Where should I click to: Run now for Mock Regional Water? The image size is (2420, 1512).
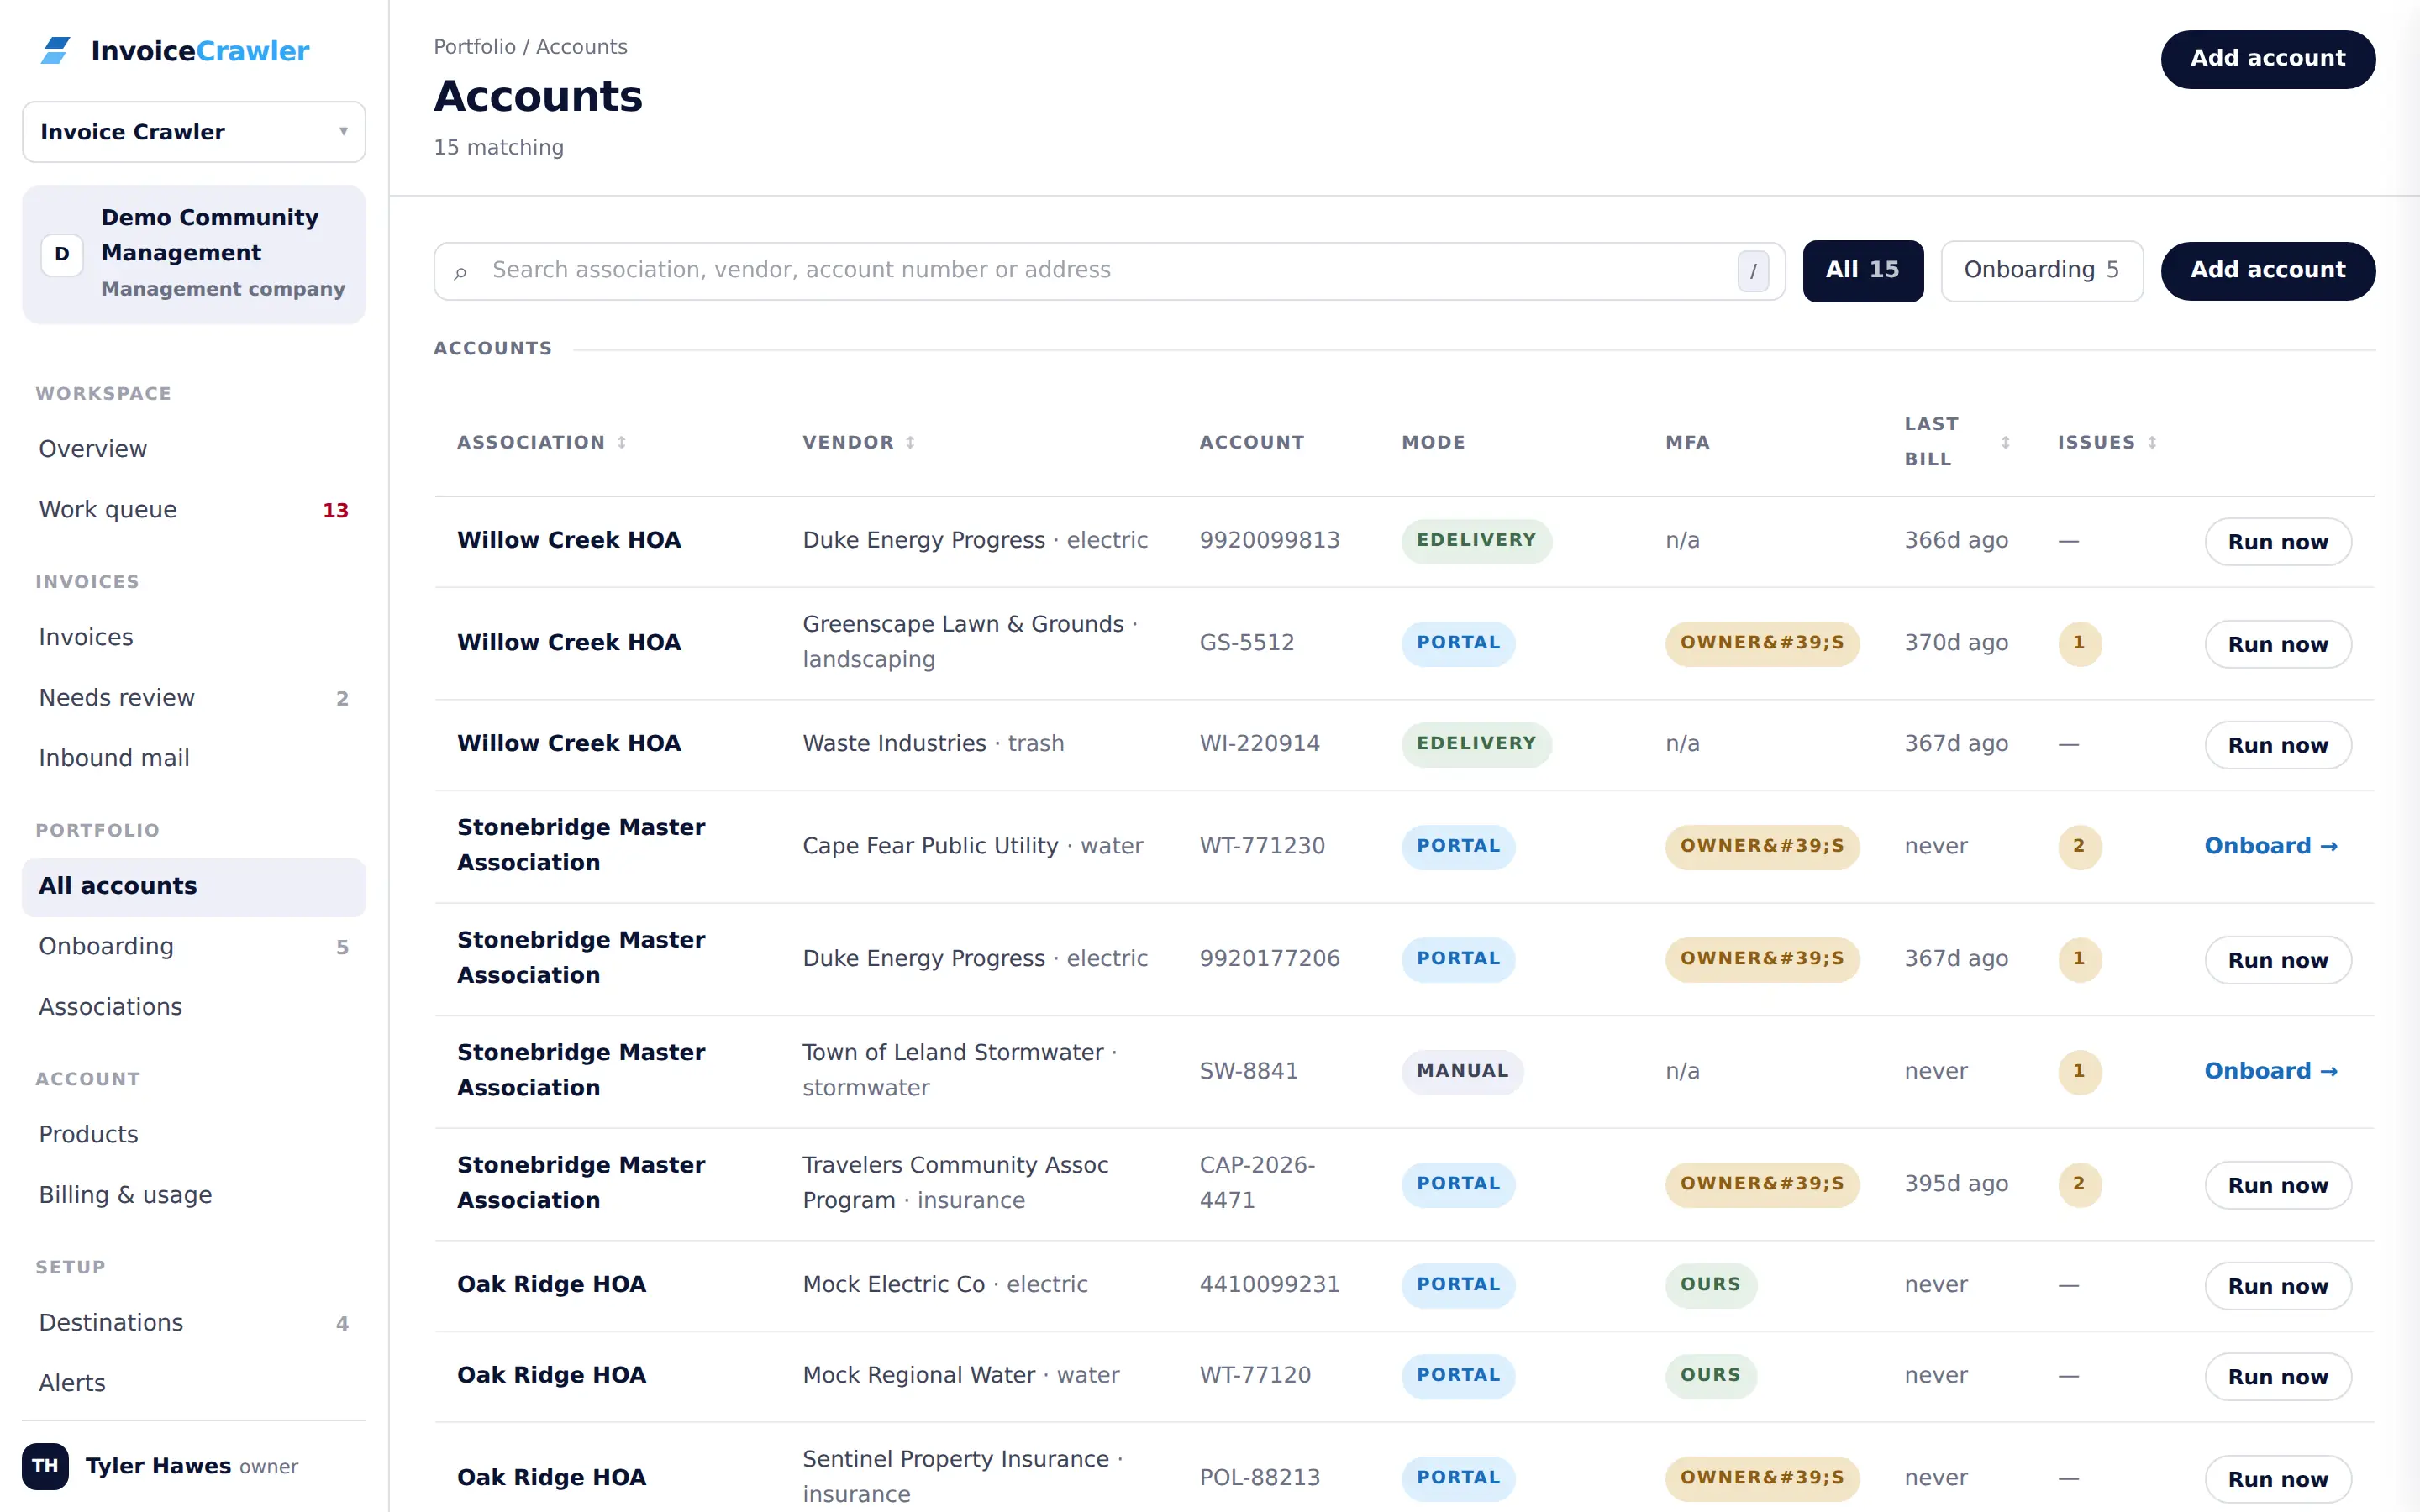coord(2277,1377)
